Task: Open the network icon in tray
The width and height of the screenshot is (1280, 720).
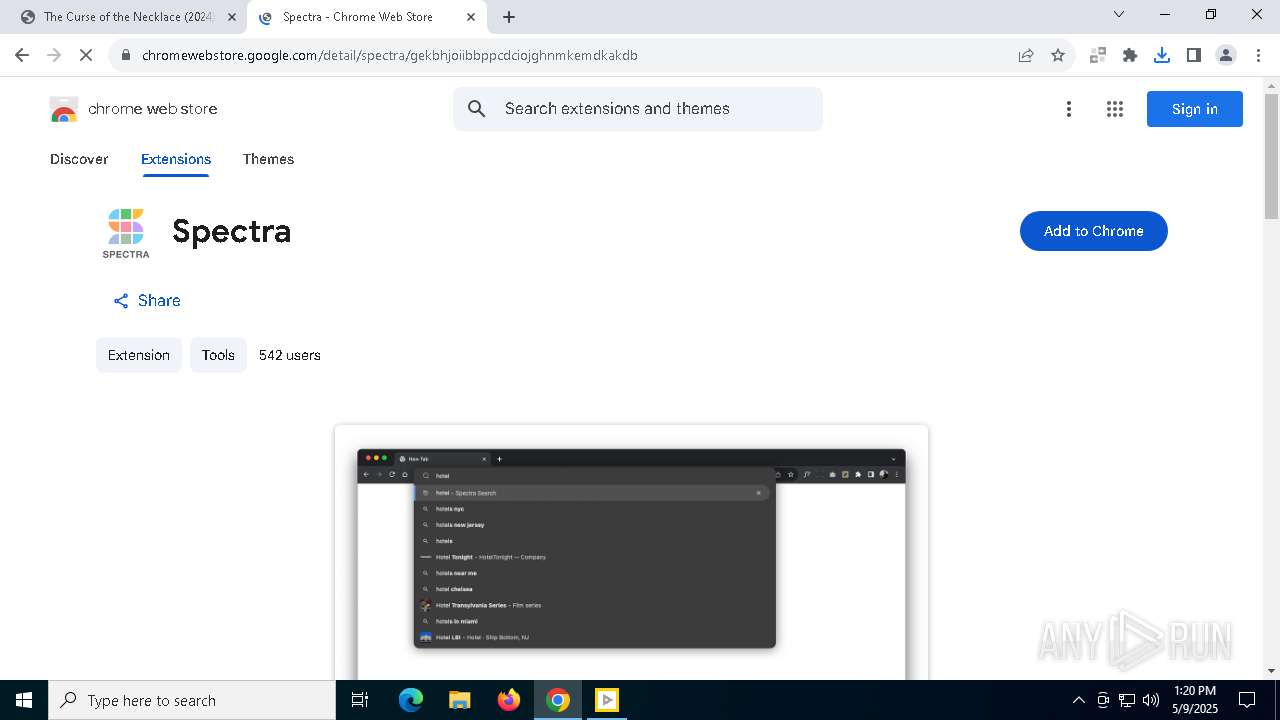Action: 1127,700
